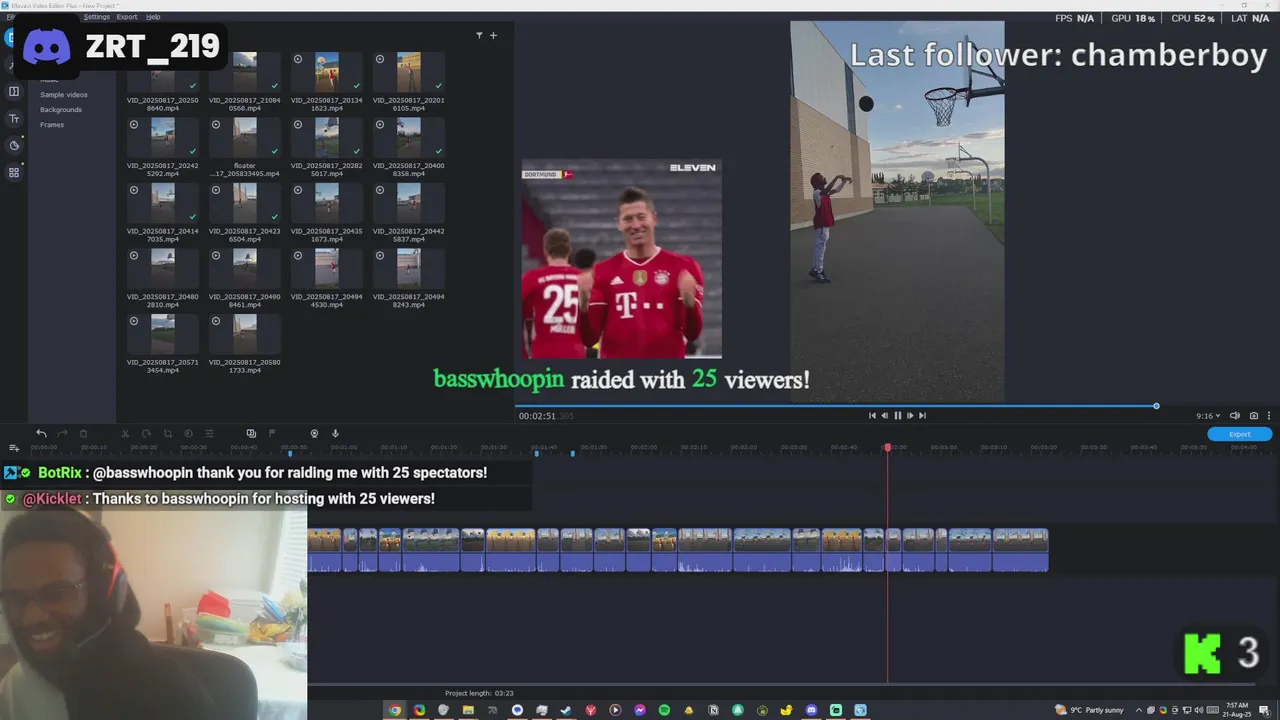The width and height of the screenshot is (1280, 720).
Task: Open Spotify from the taskbar
Action: pos(664,710)
